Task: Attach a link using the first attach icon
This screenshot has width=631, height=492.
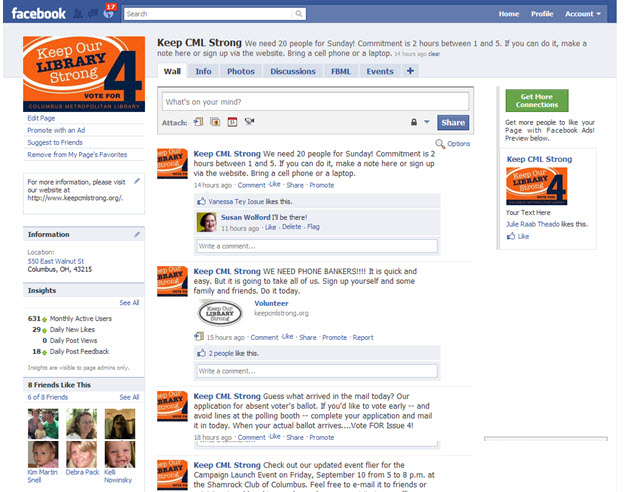Action: pyautogui.click(x=198, y=122)
